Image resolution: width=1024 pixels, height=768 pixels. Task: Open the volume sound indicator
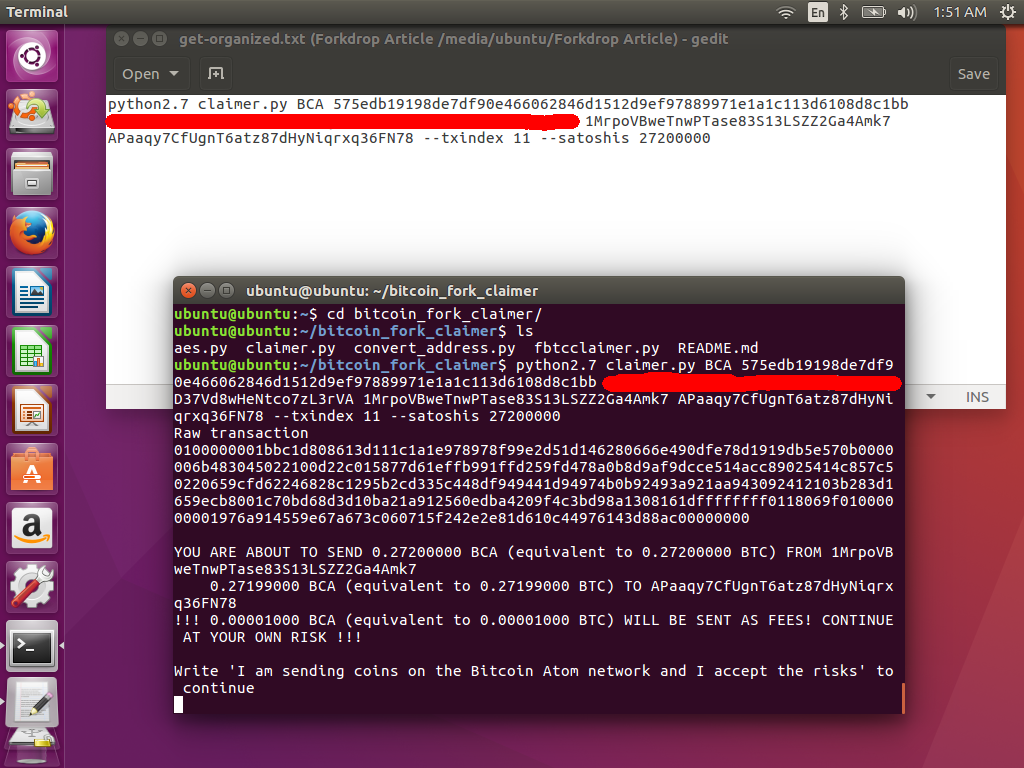pos(907,12)
